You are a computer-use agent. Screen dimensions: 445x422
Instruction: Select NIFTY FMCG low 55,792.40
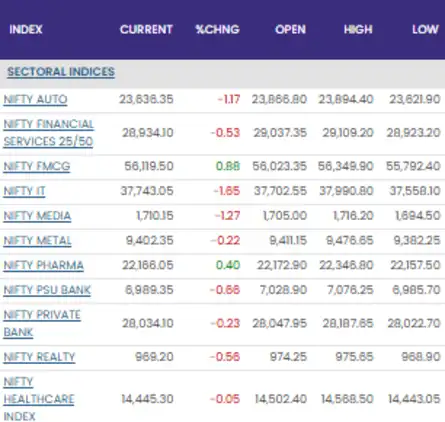(413, 166)
